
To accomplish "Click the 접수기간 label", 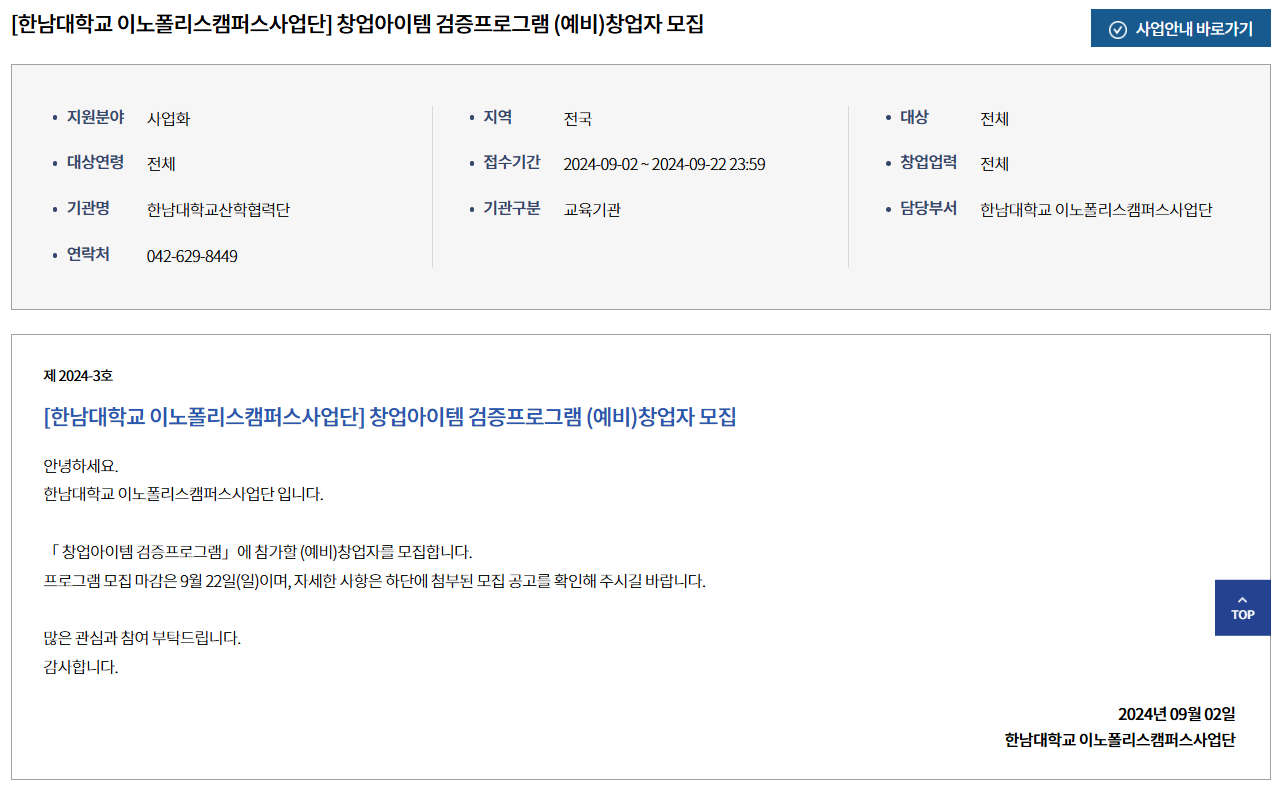I will point(512,162).
